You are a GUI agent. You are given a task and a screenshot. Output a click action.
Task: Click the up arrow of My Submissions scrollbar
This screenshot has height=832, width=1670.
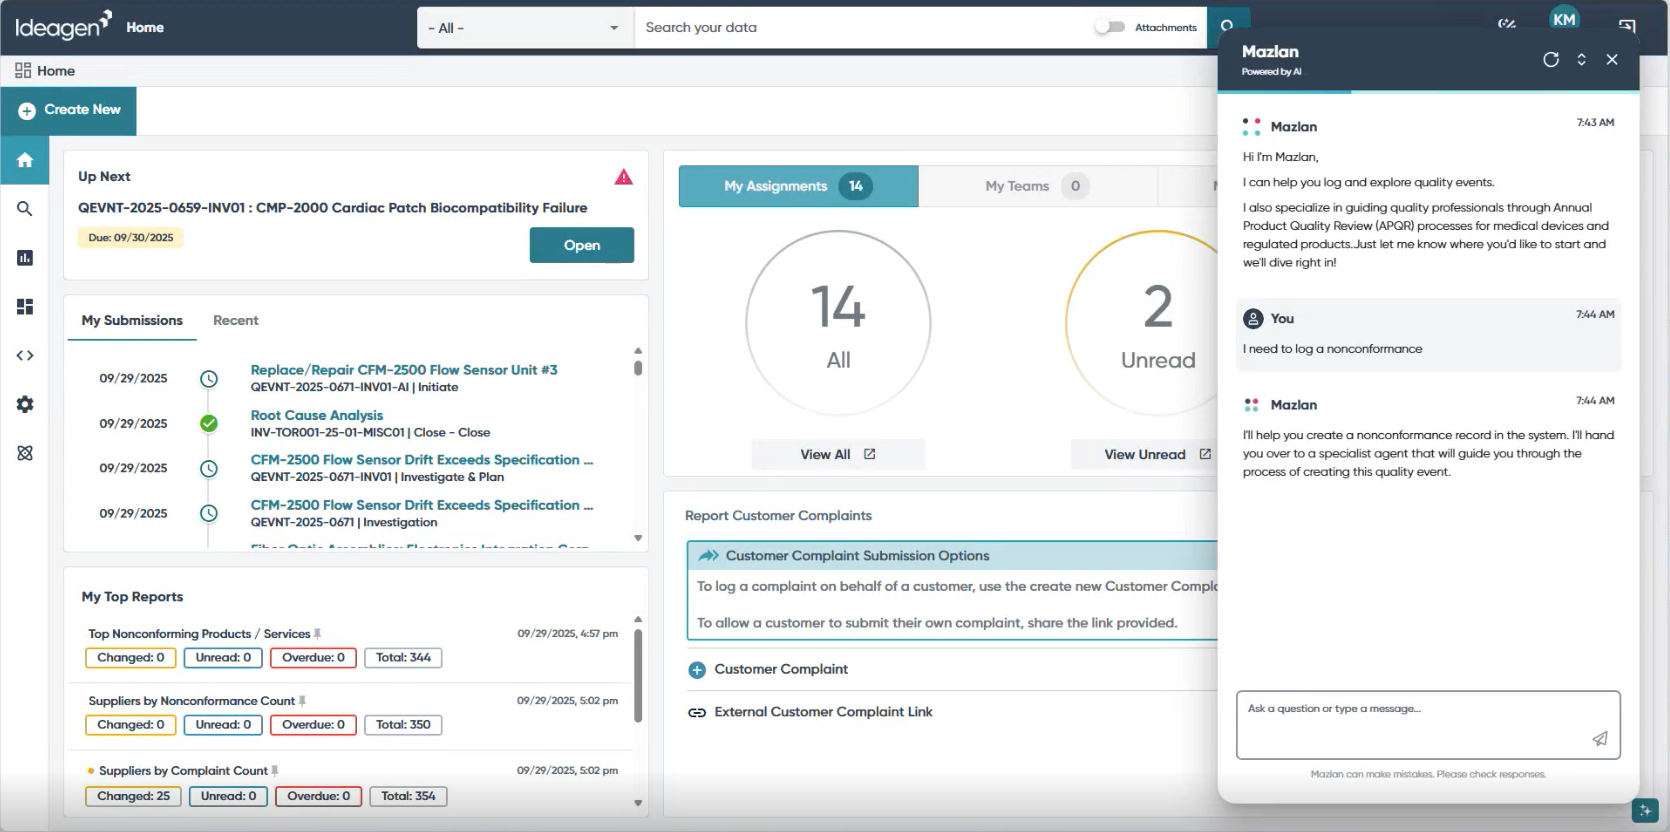638,351
